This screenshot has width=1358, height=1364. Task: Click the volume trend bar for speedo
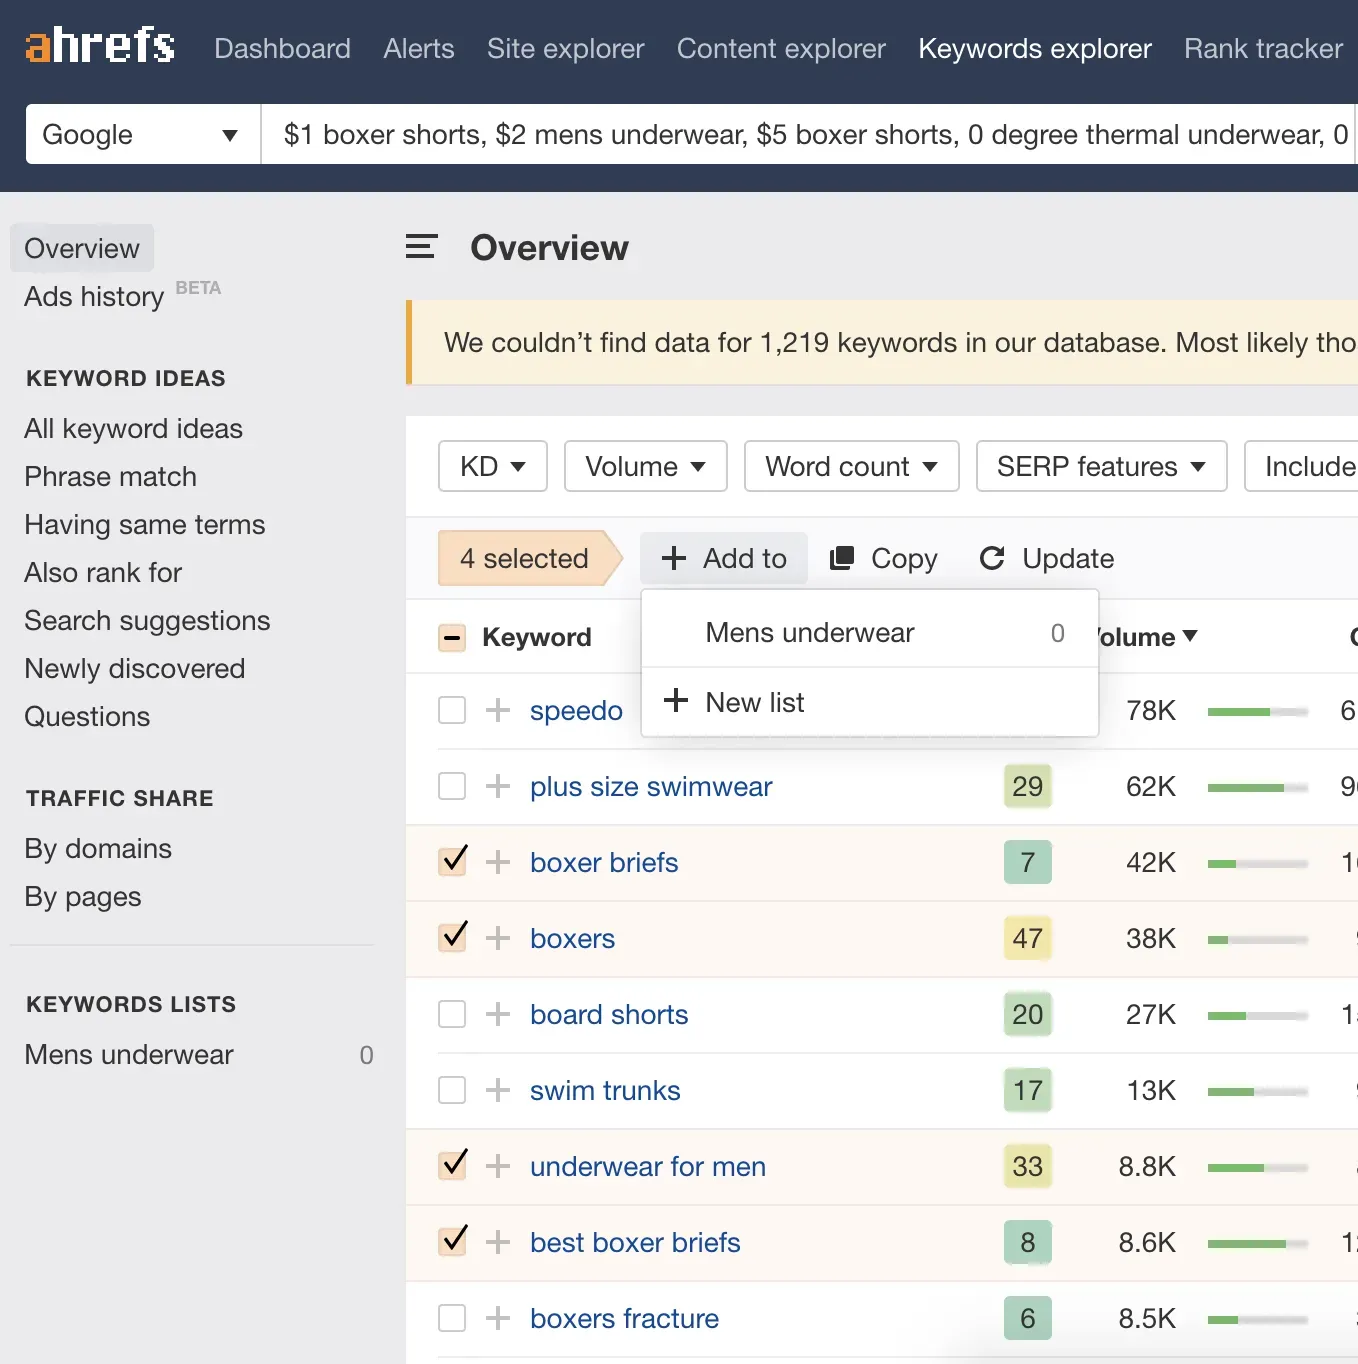click(1257, 712)
